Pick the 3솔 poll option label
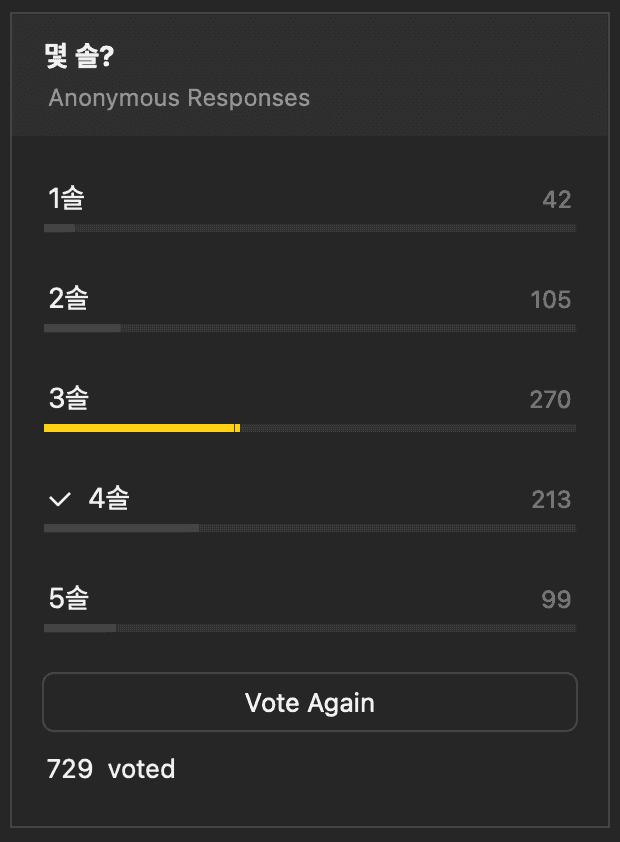Screen dimensions: 620x842 (68, 399)
